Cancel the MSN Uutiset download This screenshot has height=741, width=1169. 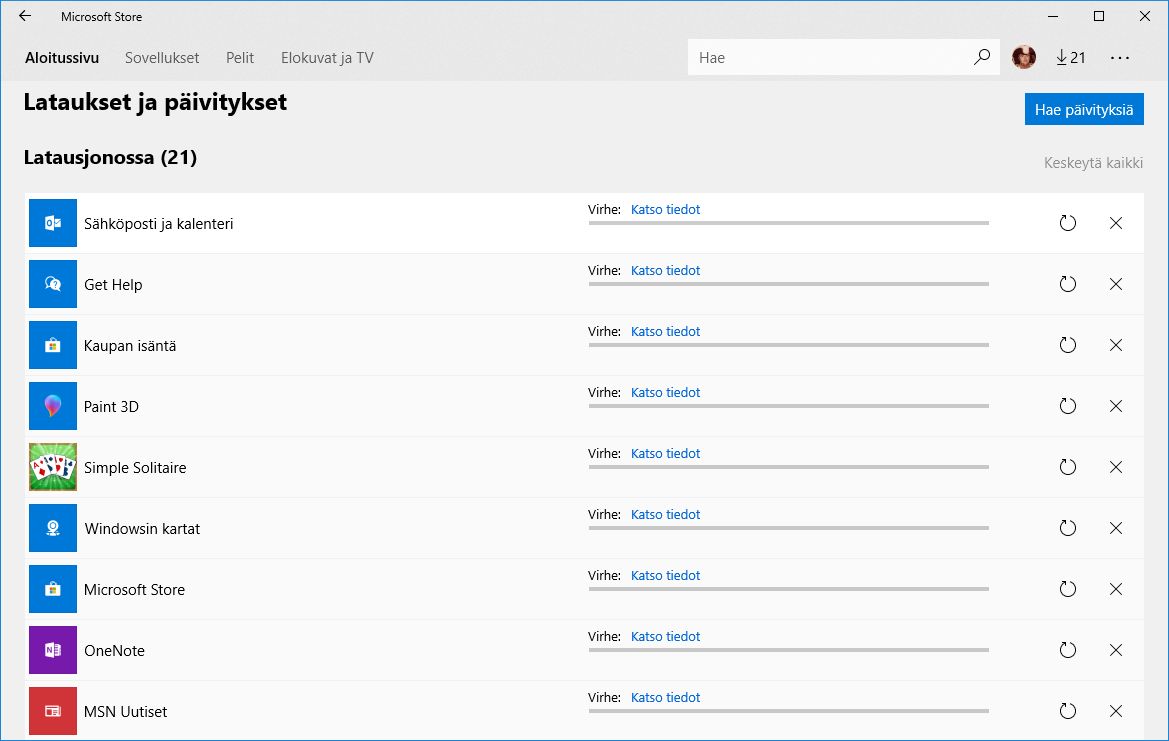tap(1116, 711)
